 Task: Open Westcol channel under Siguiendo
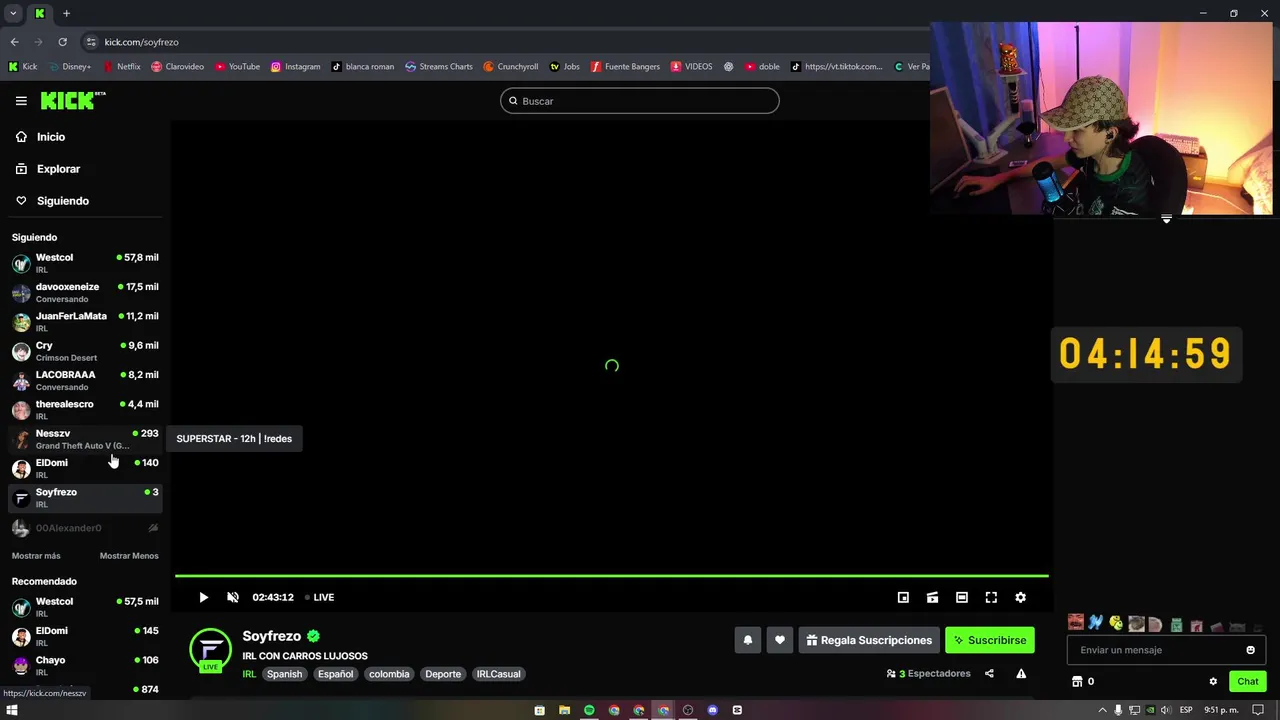click(x=85, y=263)
